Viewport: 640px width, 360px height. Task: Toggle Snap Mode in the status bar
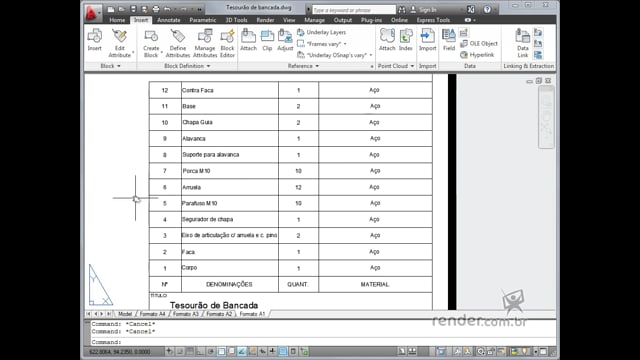pyautogui.click(x=180, y=351)
